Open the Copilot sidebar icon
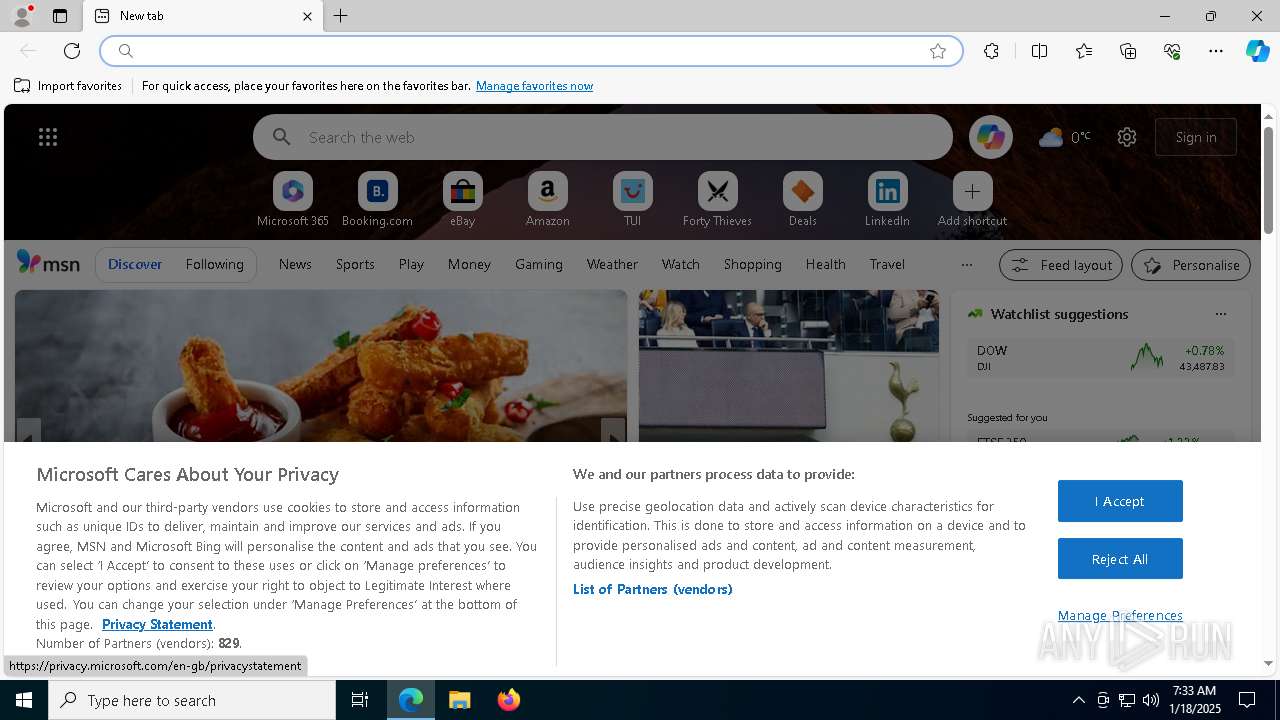The height and width of the screenshot is (720, 1280). pyautogui.click(x=1257, y=51)
